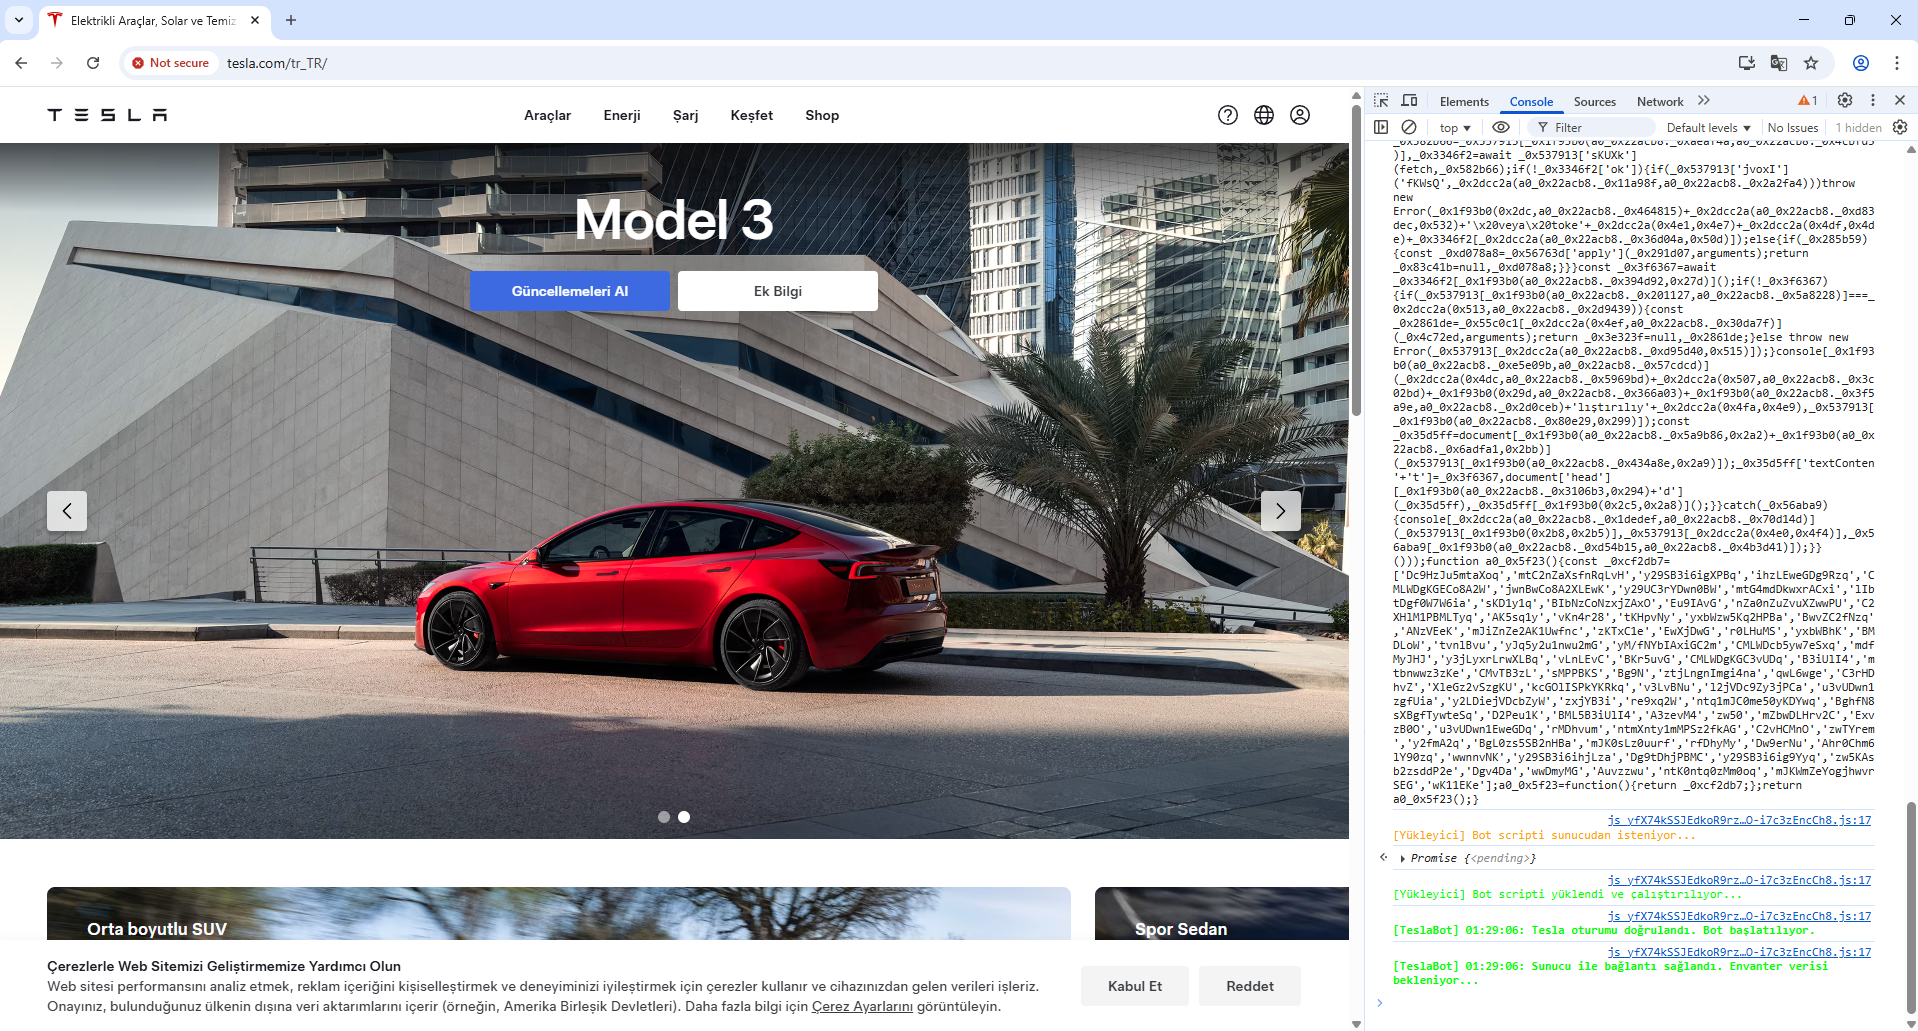Open the Çerez Ayarlarını link
The height and width of the screenshot is (1031, 1918).
coord(862,1006)
